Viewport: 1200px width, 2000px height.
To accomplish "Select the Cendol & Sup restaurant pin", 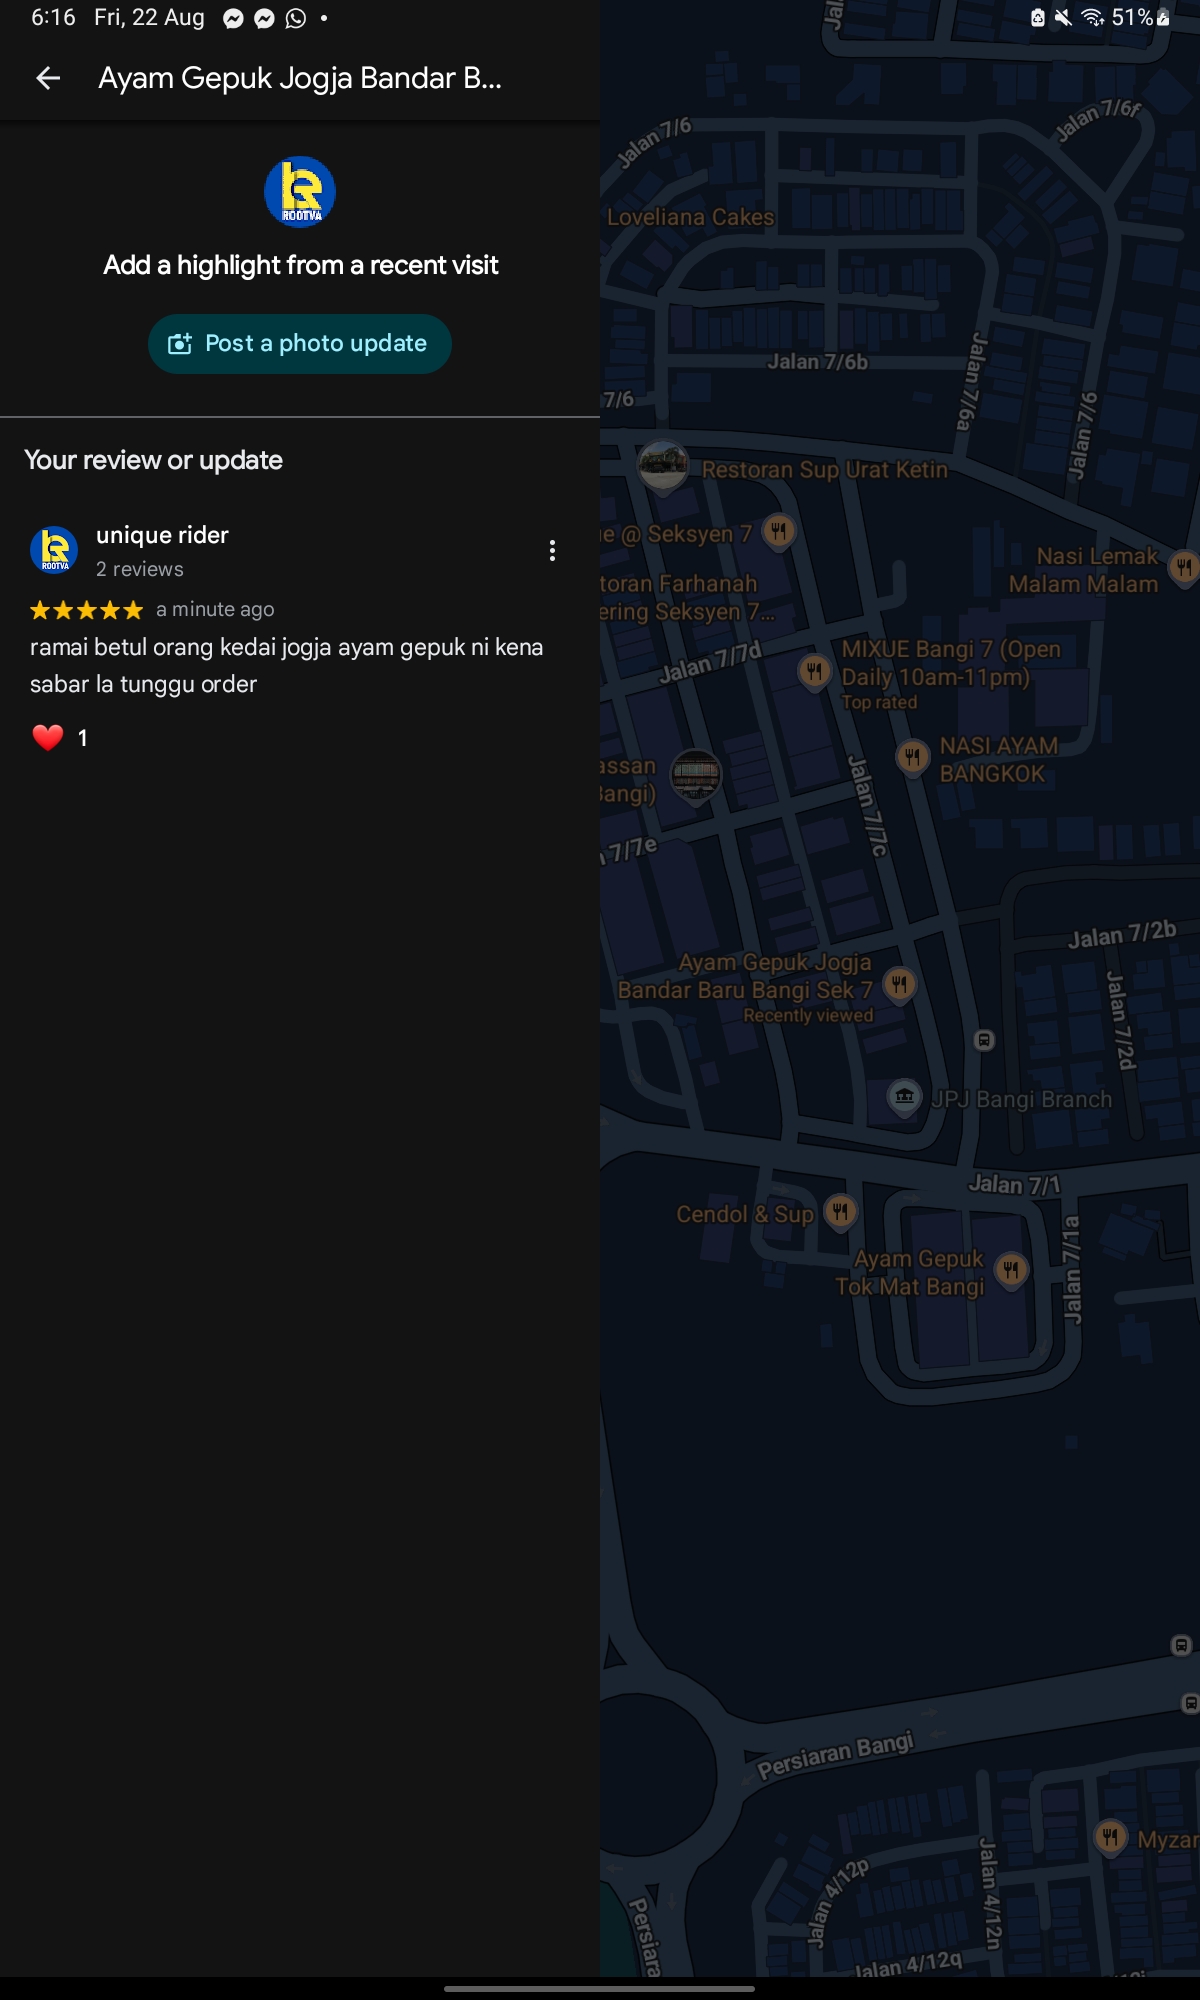I will tap(841, 1213).
